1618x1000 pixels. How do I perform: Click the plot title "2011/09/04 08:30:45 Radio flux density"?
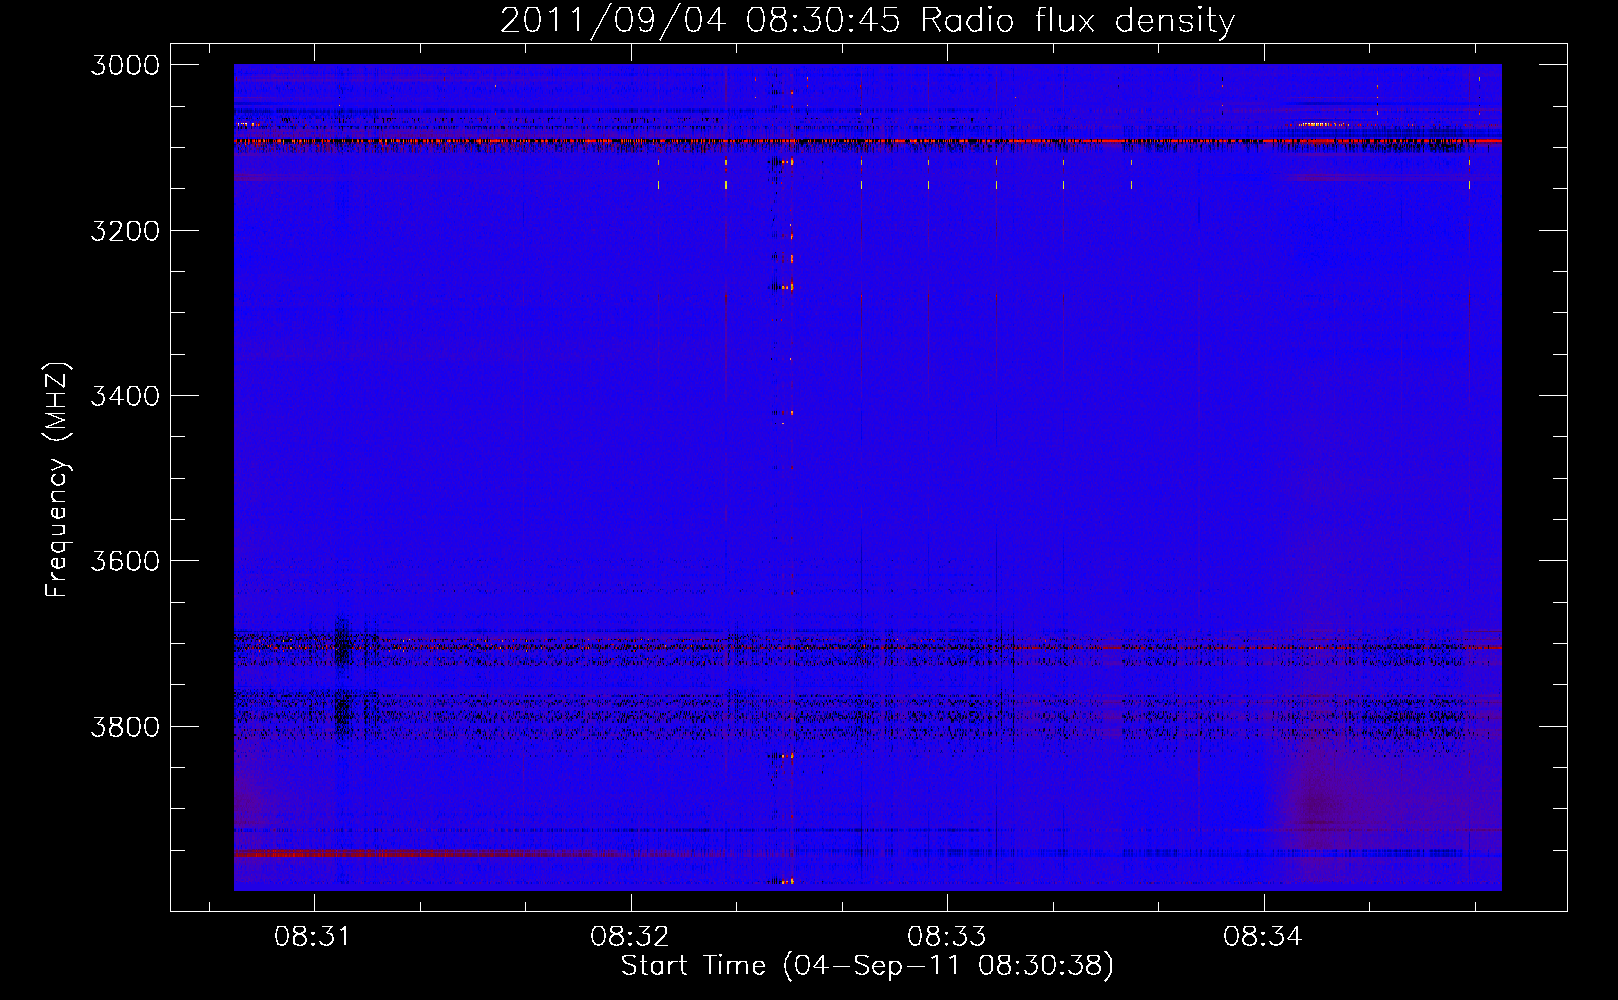tap(867, 20)
